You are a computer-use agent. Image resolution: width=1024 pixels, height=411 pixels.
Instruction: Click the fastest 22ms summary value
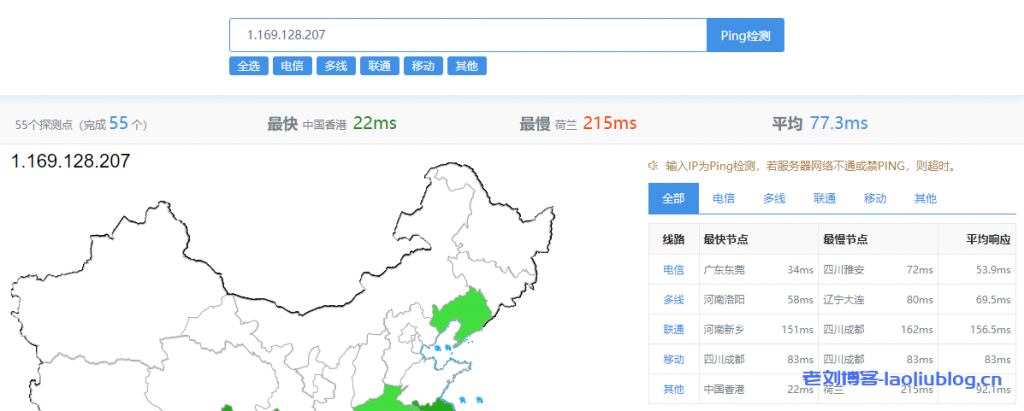coord(374,123)
